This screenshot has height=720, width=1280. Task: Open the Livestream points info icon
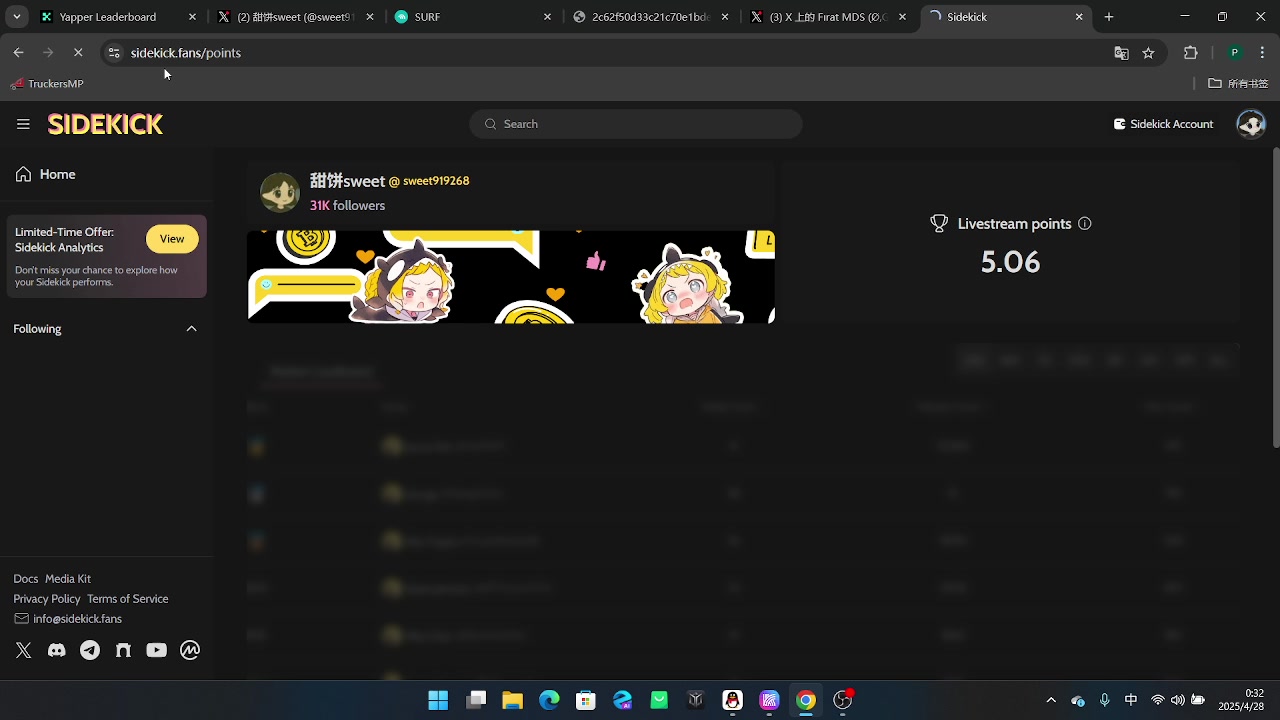click(x=1085, y=224)
